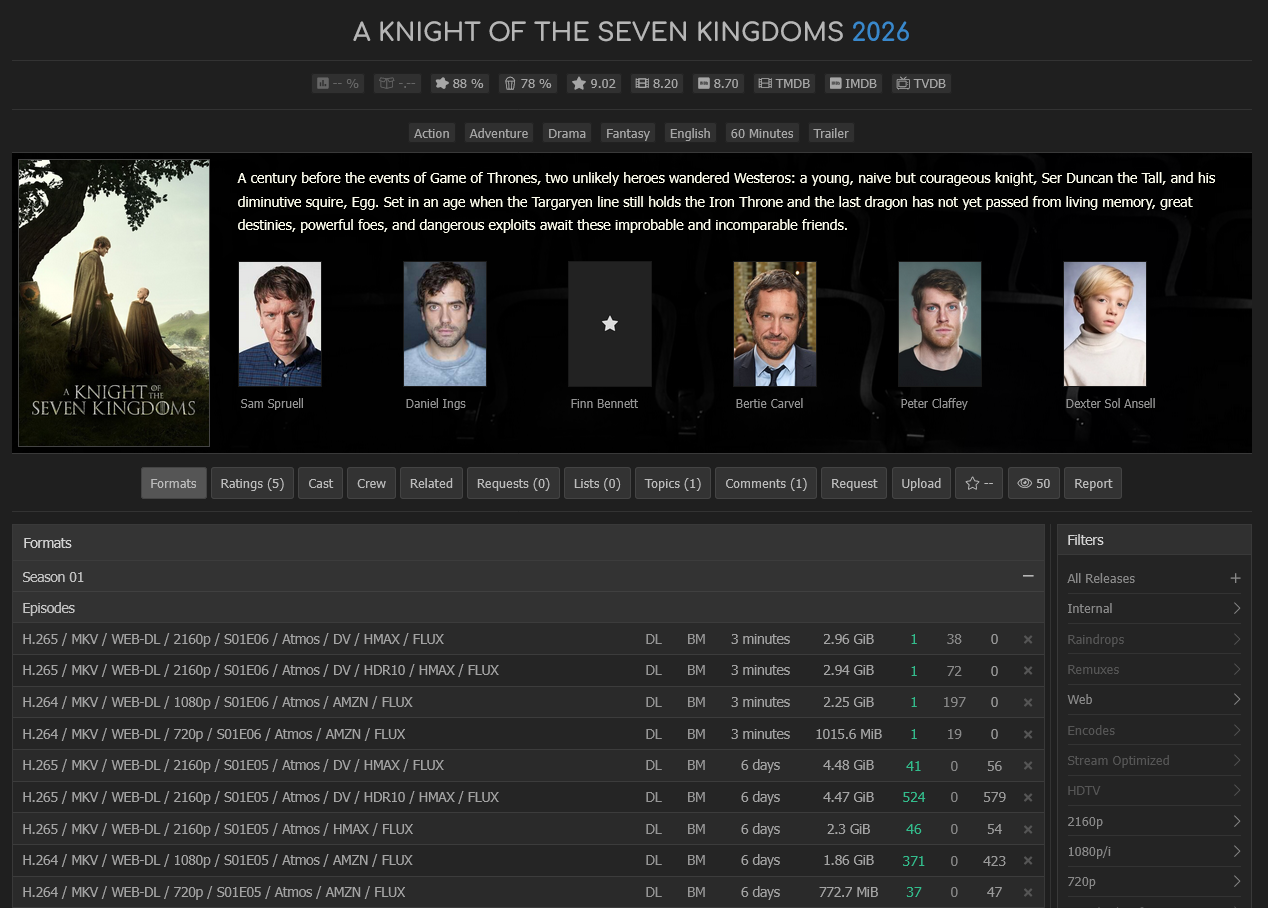This screenshot has height=908, width=1268.
Task: Expand All Releases filter with plus icon
Action: click(x=1235, y=578)
